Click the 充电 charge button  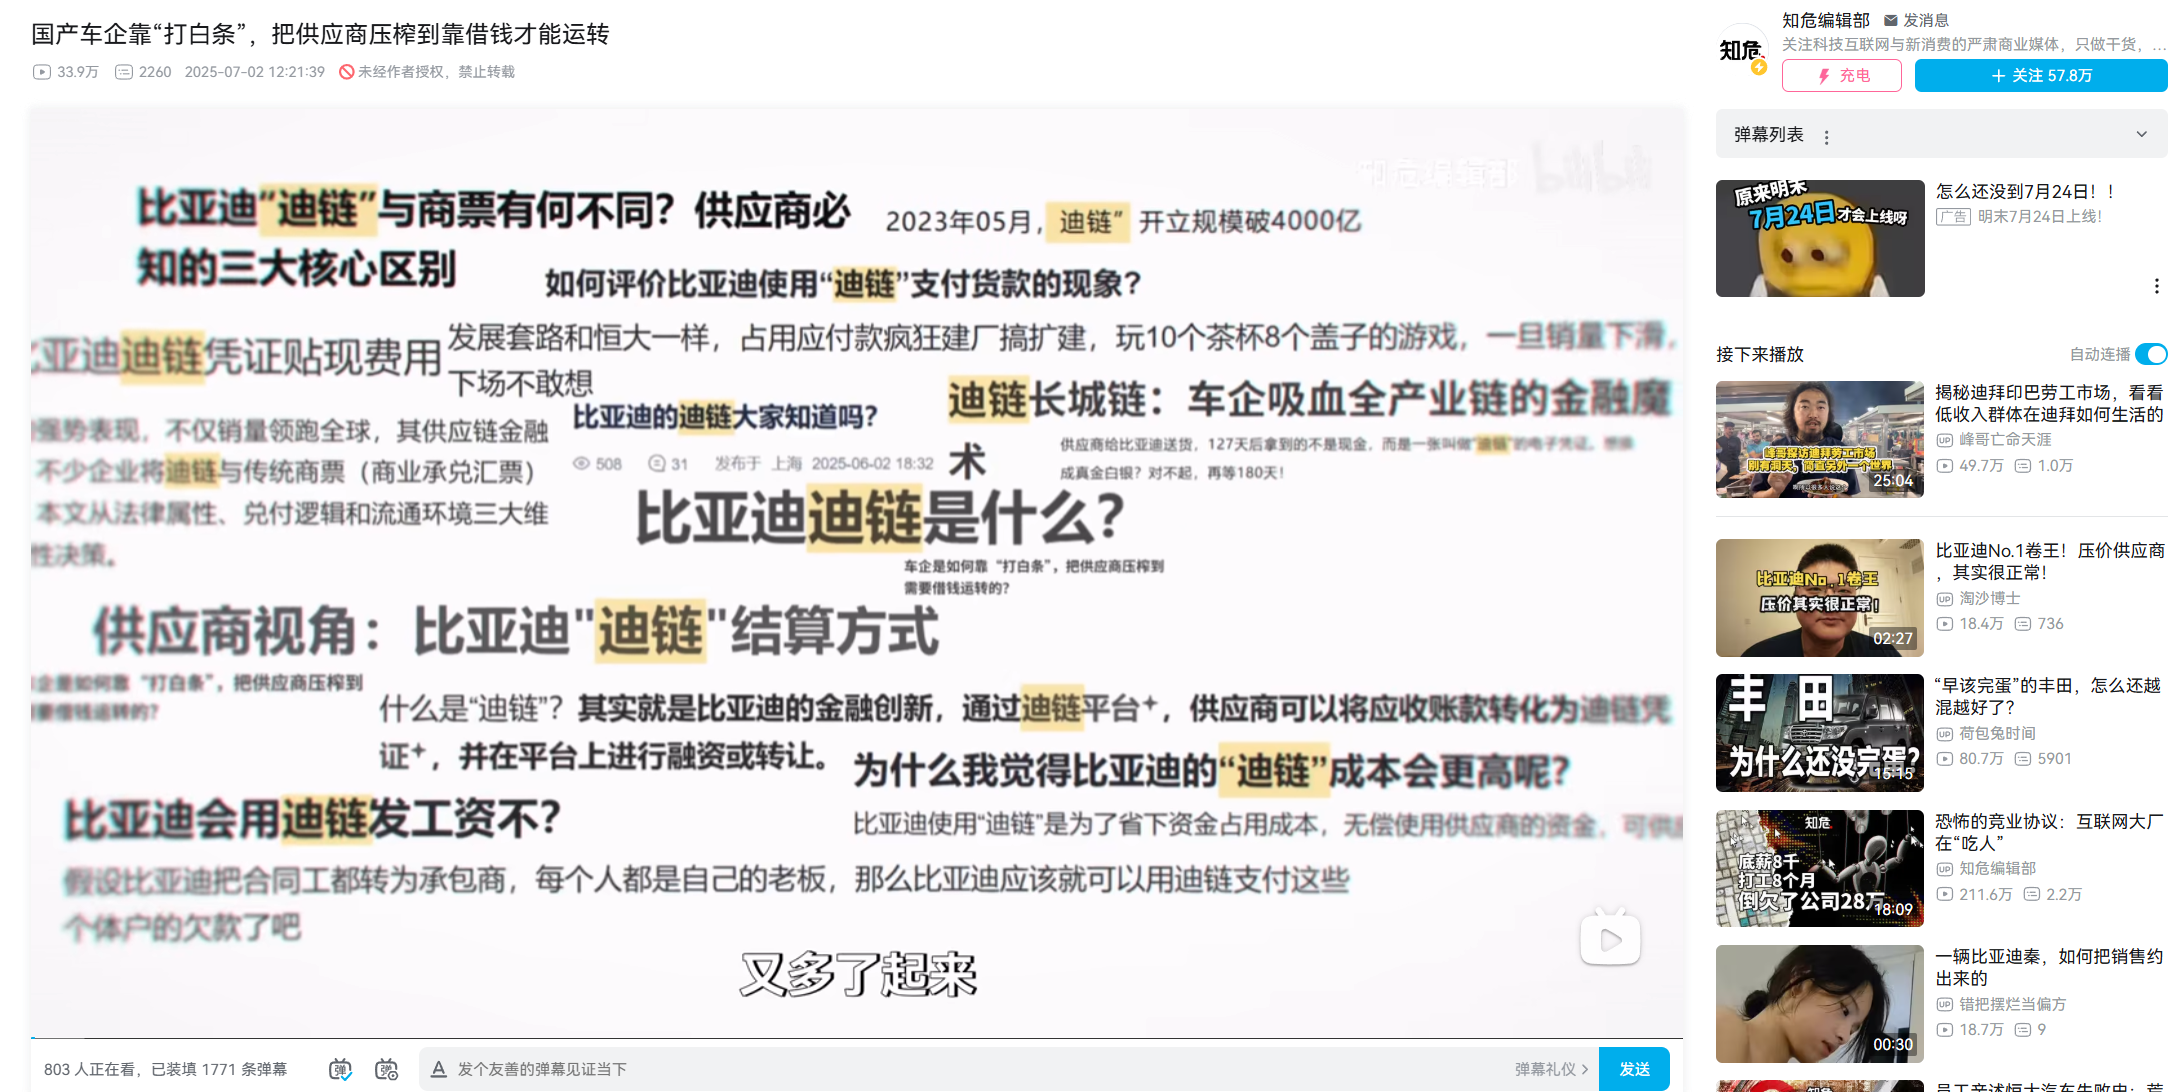pyautogui.click(x=1842, y=75)
